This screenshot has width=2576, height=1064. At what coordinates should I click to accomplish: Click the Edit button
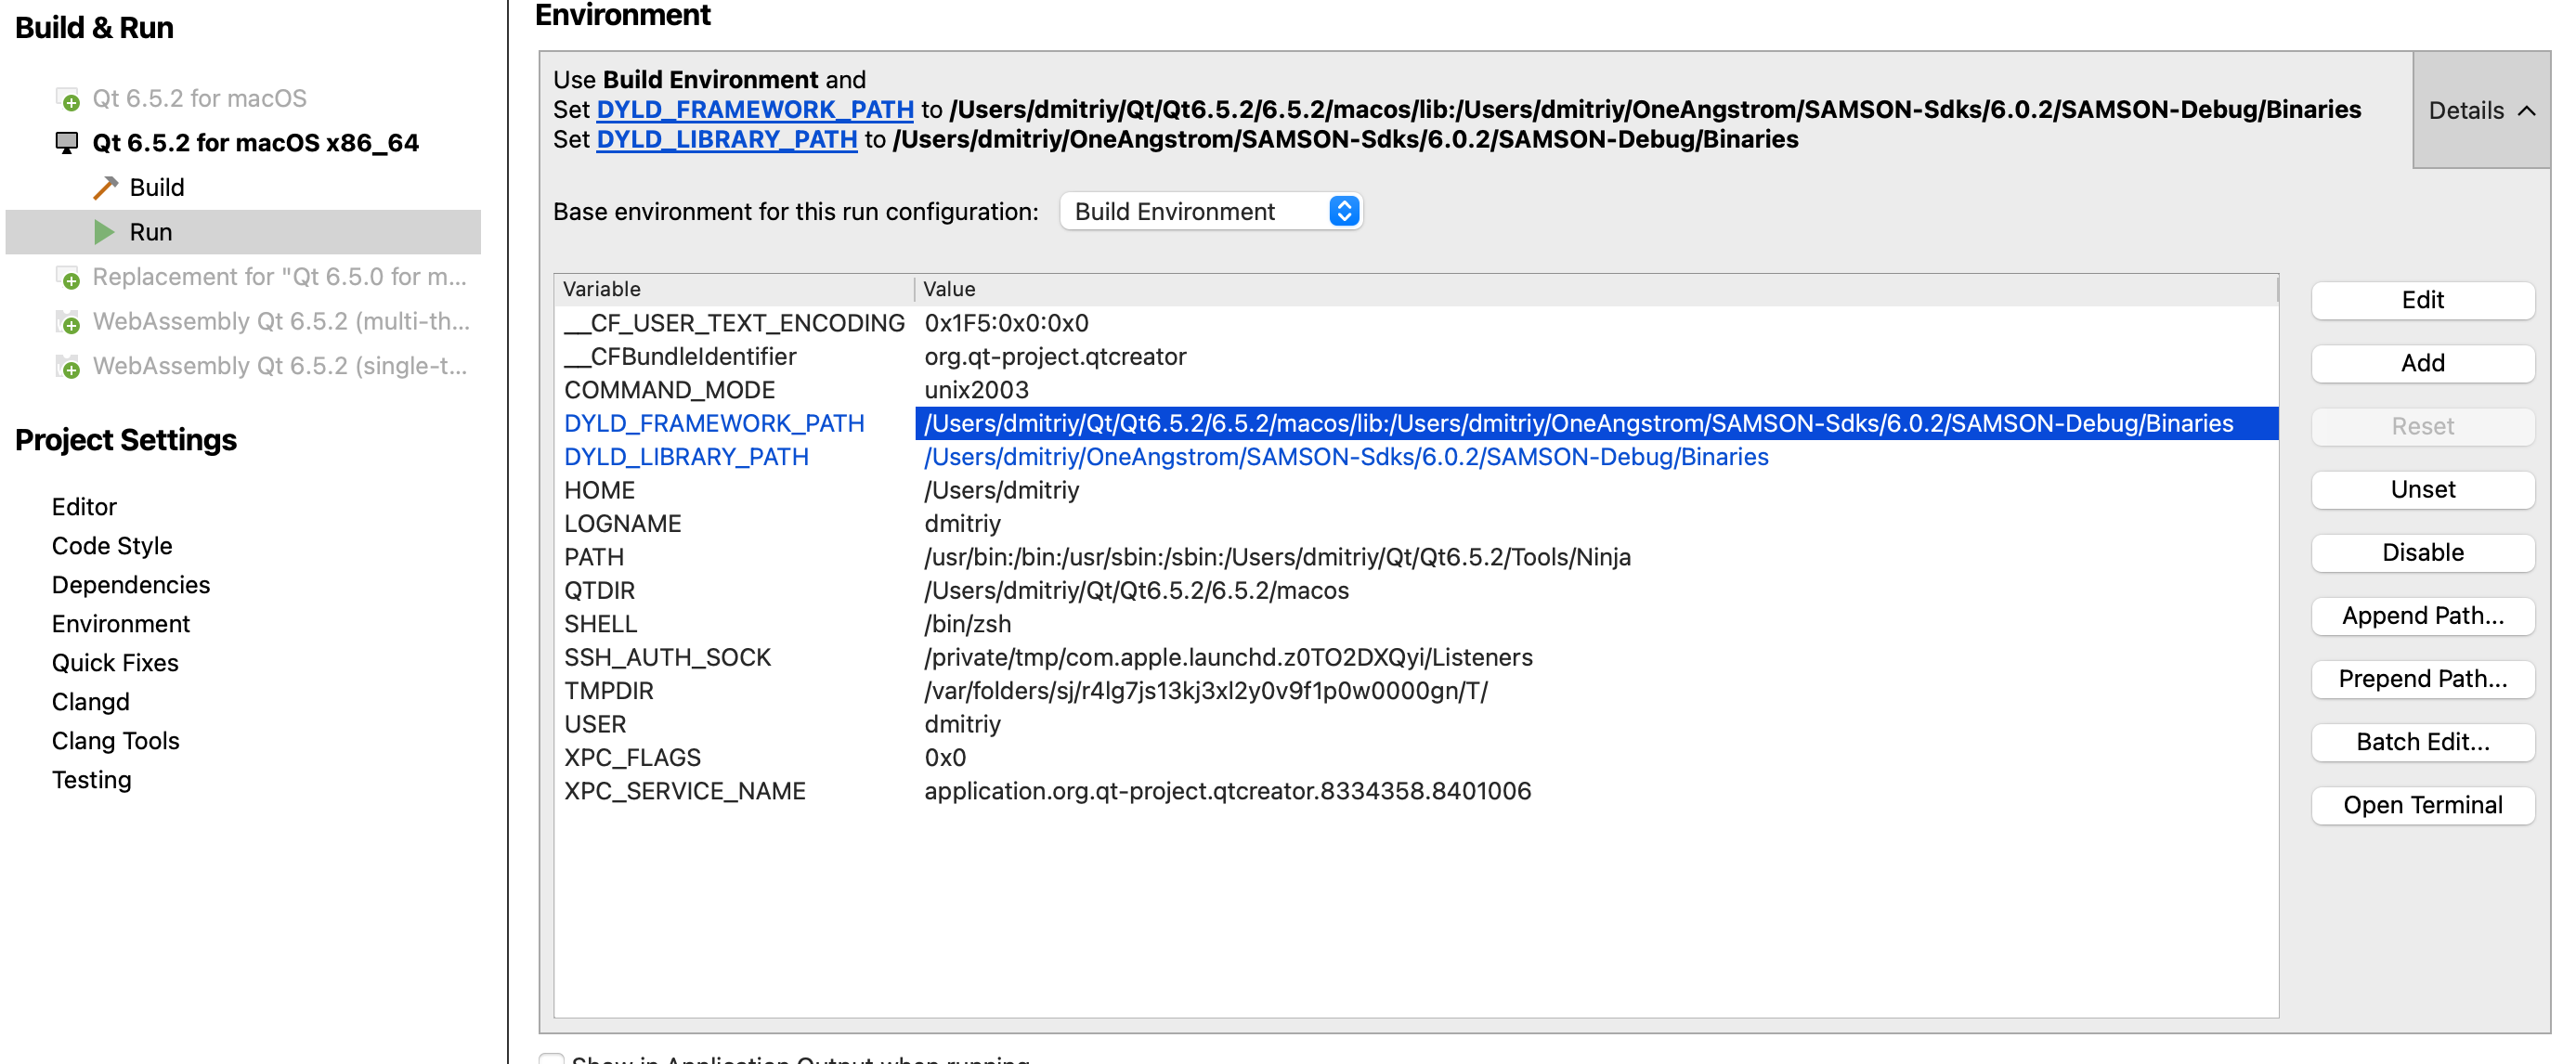[x=2422, y=300]
